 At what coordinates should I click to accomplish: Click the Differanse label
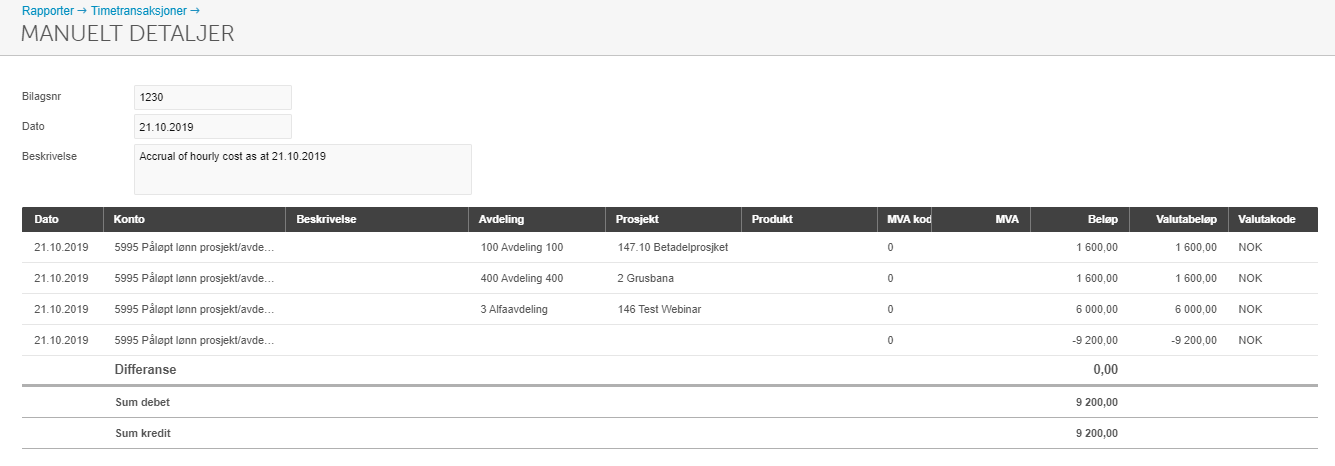(x=146, y=370)
